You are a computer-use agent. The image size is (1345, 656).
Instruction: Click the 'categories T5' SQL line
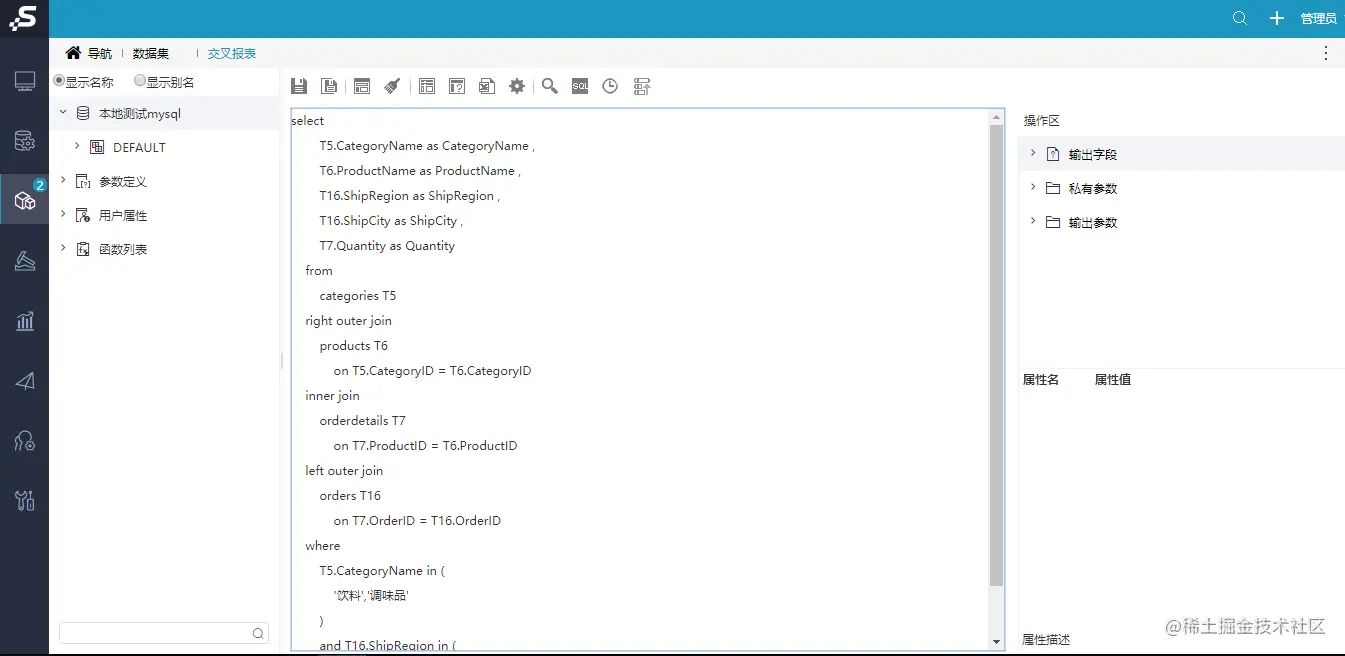click(358, 296)
